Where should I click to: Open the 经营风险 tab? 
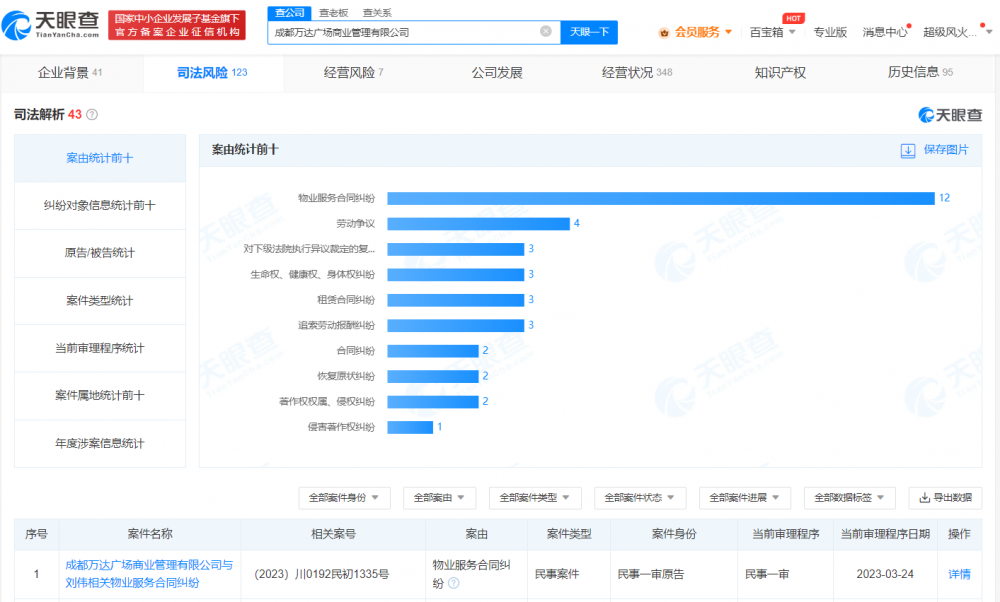coord(354,73)
